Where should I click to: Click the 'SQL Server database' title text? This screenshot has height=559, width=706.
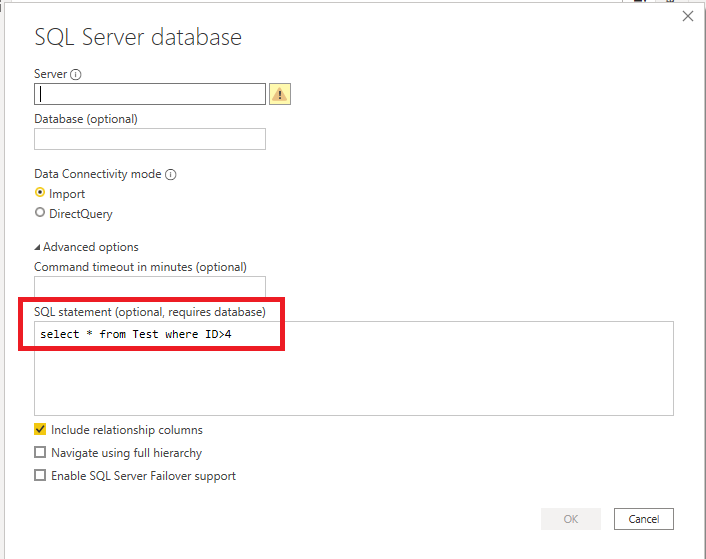click(x=138, y=37)
